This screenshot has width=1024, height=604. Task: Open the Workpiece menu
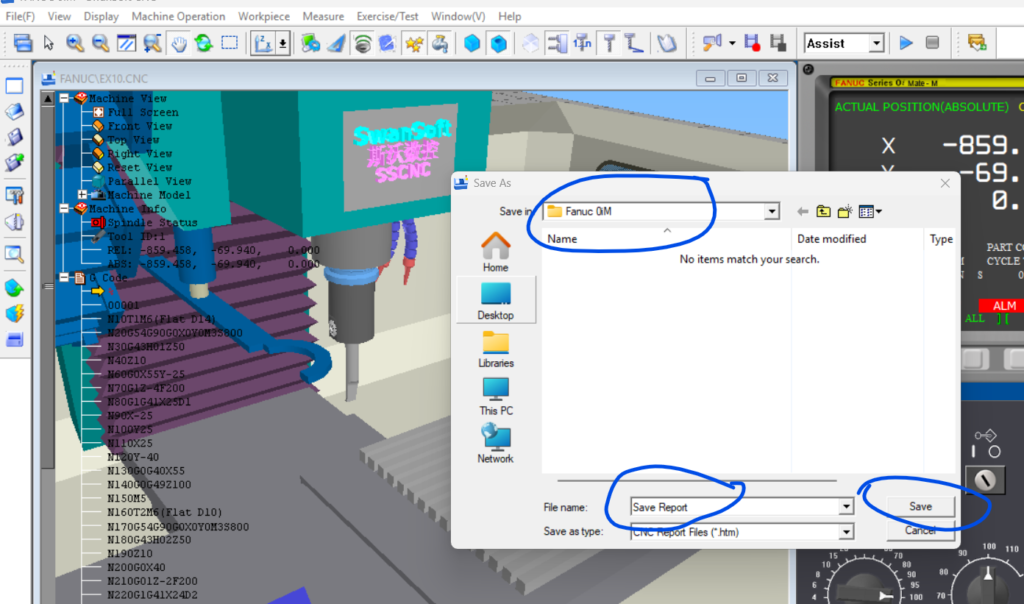tap(265, 16)
